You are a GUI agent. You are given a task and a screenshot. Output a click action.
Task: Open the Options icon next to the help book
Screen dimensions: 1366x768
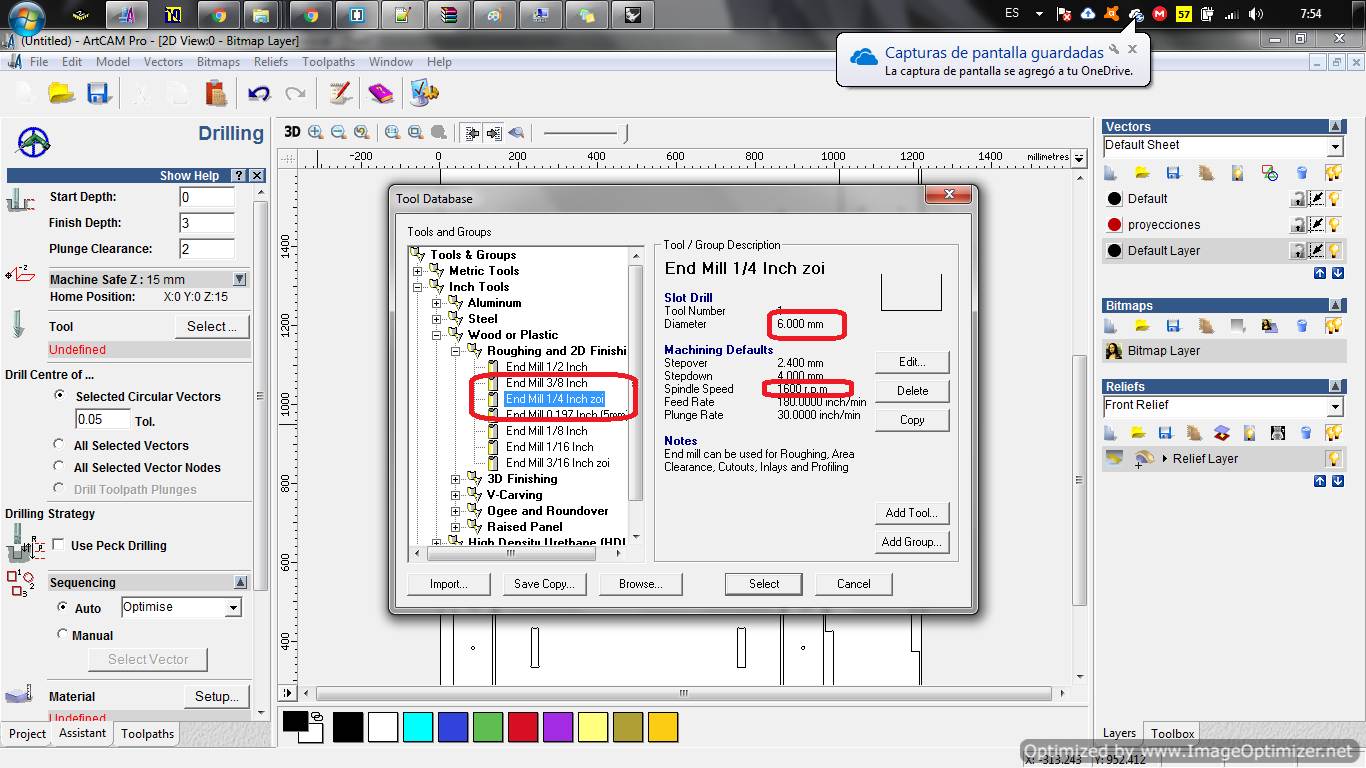[x=424, y=93]
